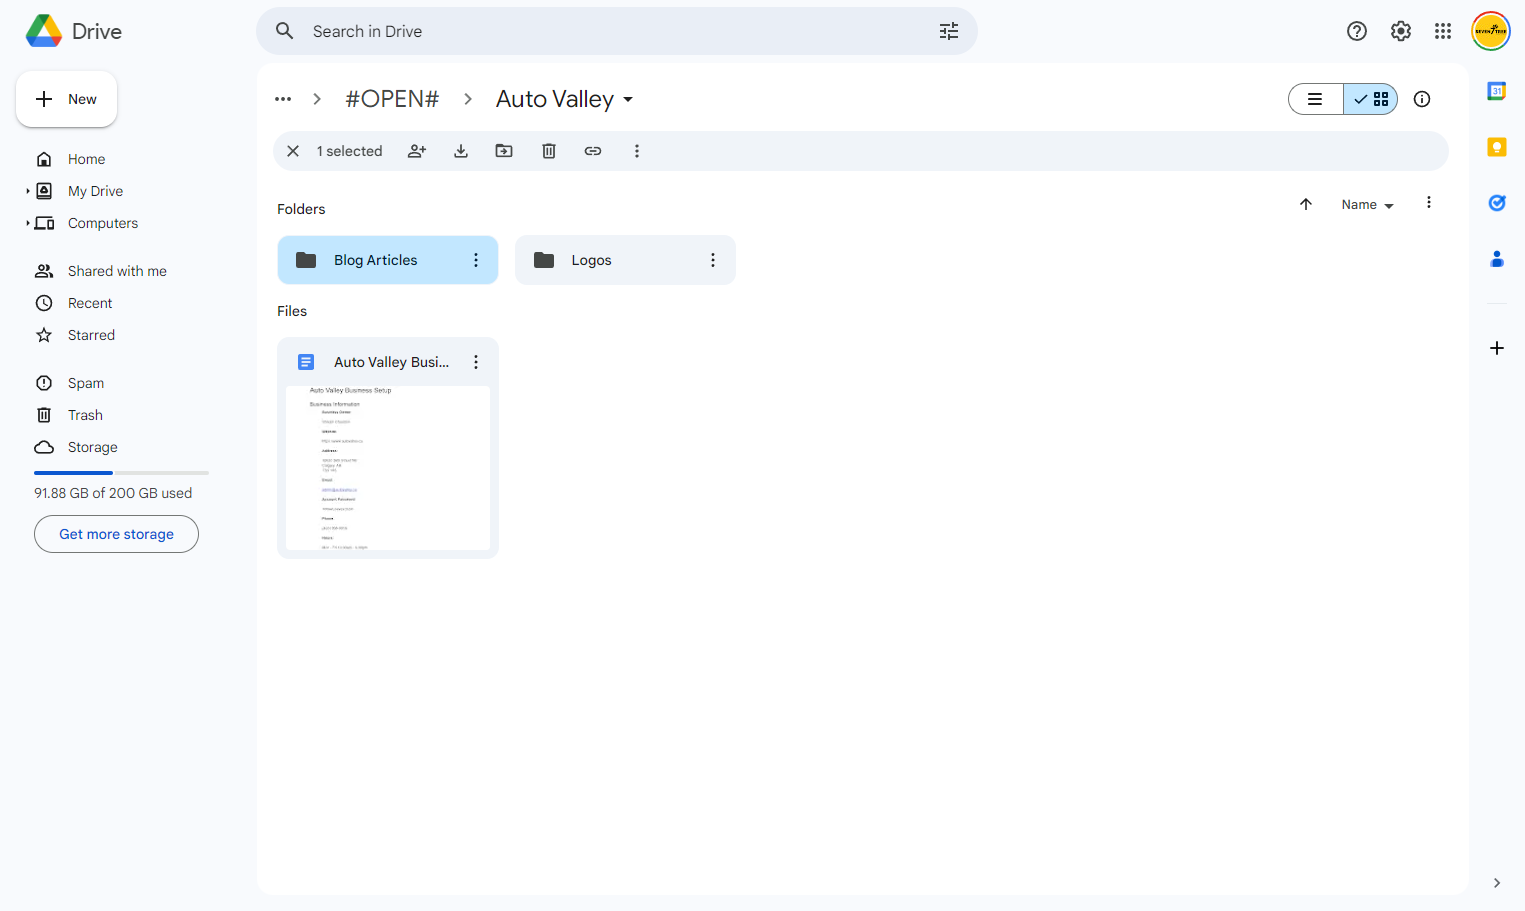This screenshot has width=1525, height=911.
Task: Switch to list layout view
Action: coord(1315,99)
